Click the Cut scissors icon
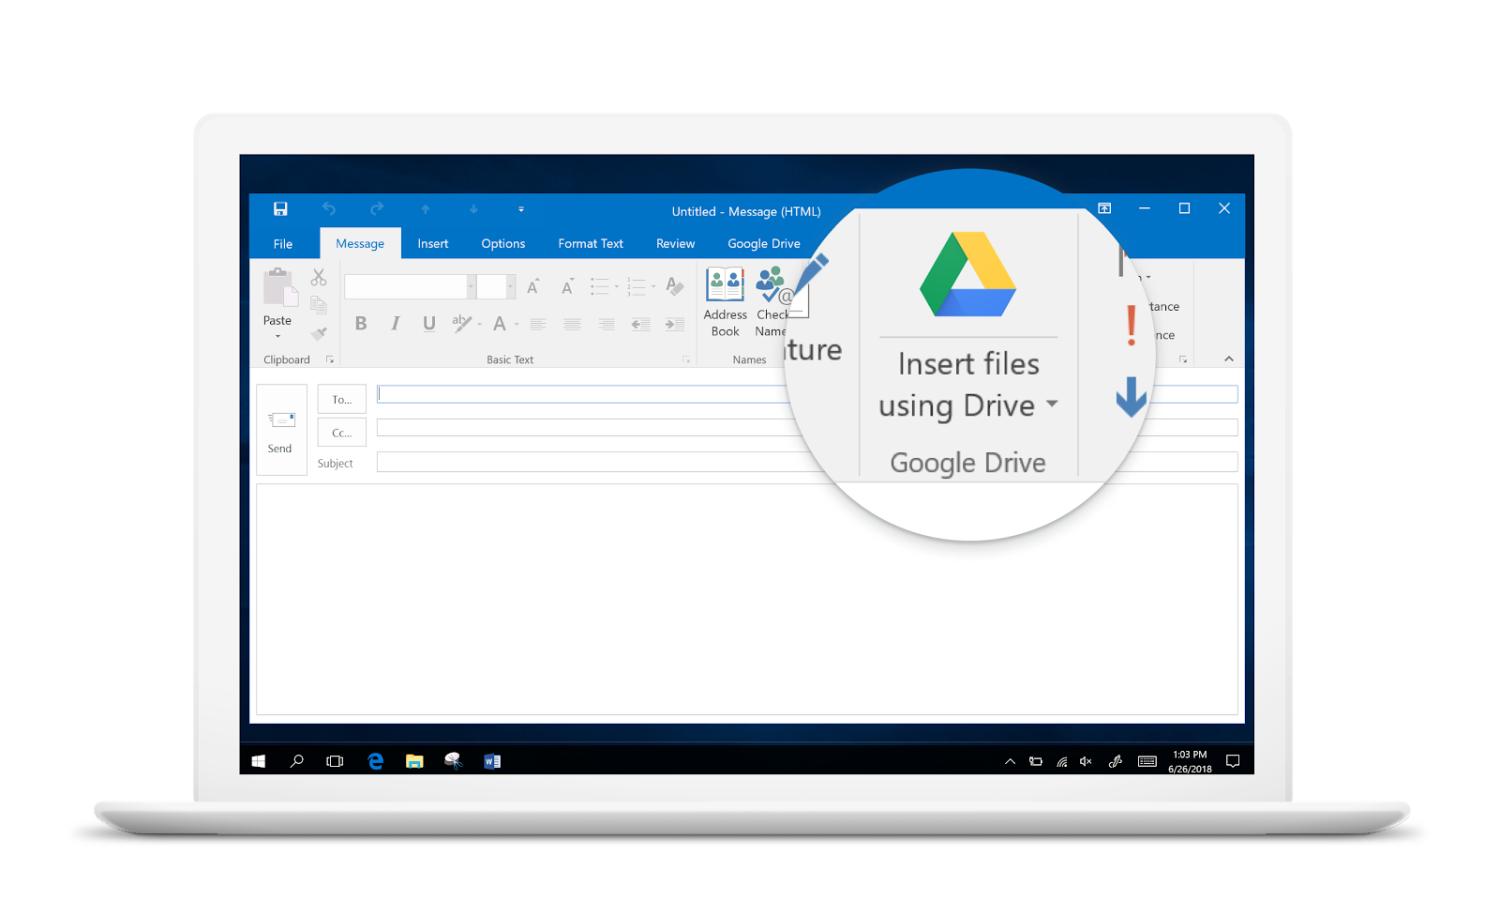Viewport: 1500px width, 914px height. coord(318,277)
